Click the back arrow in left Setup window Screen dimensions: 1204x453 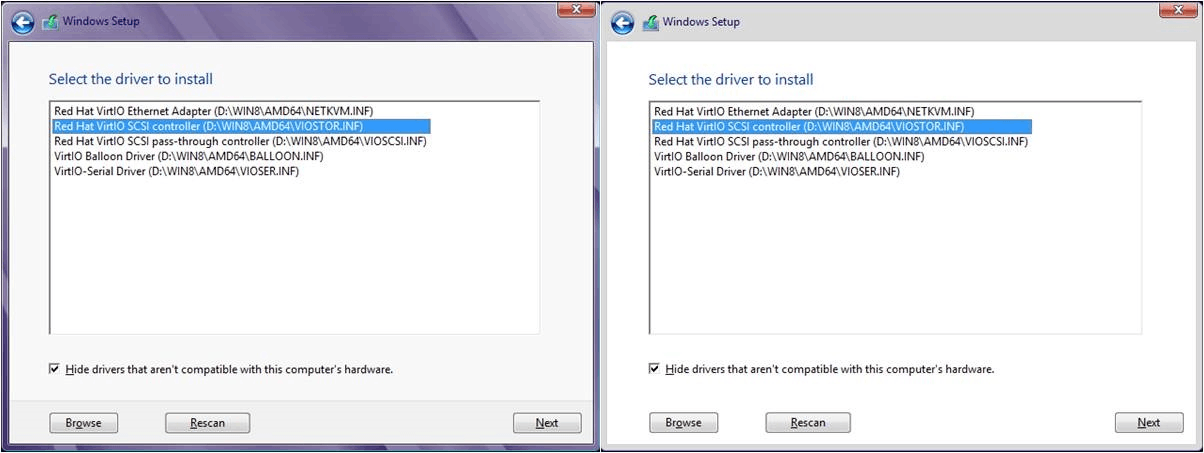22,21
